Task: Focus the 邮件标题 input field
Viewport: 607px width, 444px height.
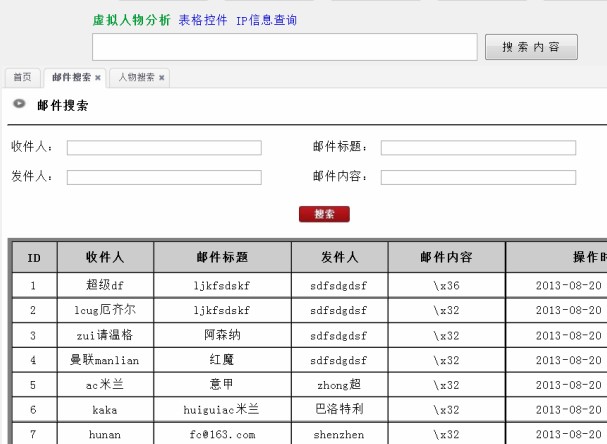Action: (478, 147)
